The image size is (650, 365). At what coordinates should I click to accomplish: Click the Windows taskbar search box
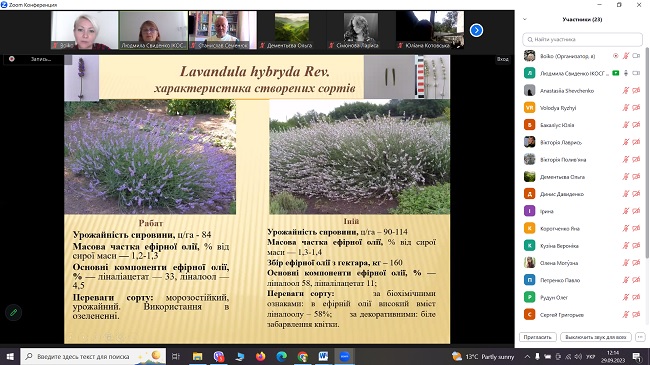coord(93,356)
